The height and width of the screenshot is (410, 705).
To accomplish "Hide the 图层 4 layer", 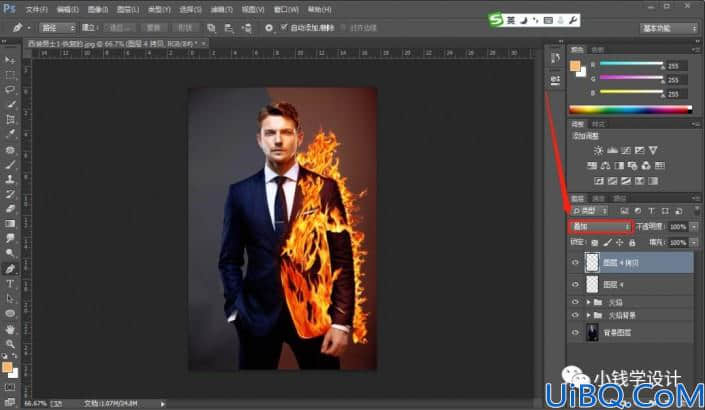I will [x=575, y=285].
